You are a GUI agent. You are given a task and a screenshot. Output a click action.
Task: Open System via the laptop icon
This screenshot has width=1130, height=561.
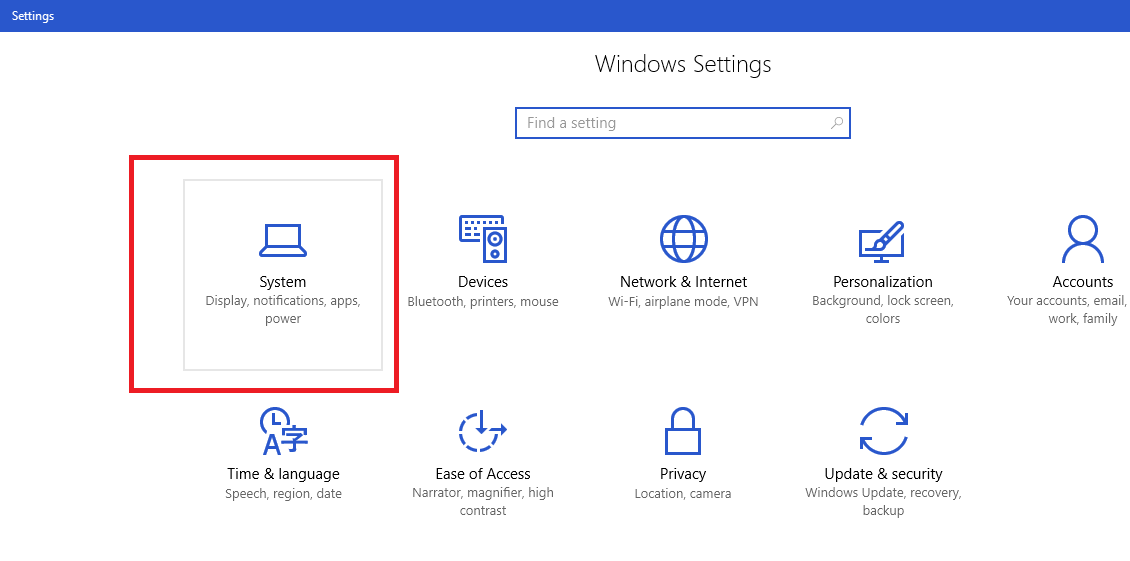tap(282, 240)
